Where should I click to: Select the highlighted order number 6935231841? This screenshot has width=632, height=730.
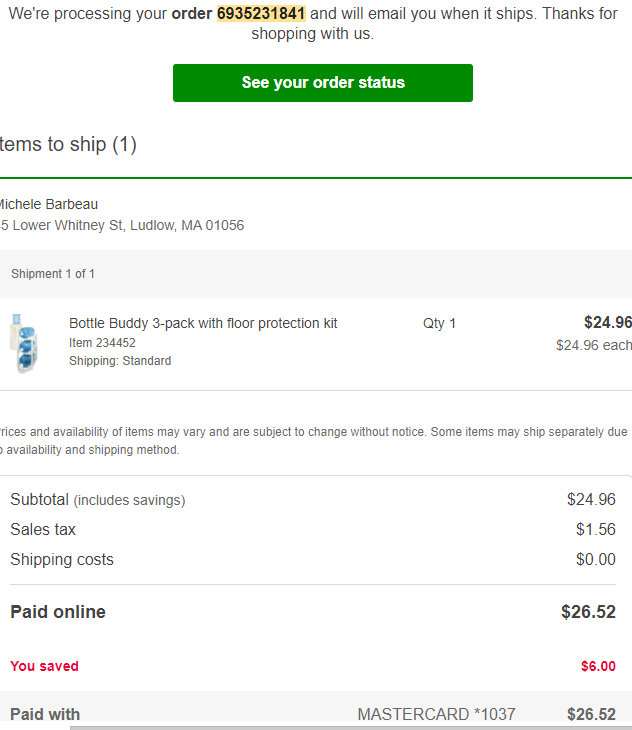click(x=261, y=14)
